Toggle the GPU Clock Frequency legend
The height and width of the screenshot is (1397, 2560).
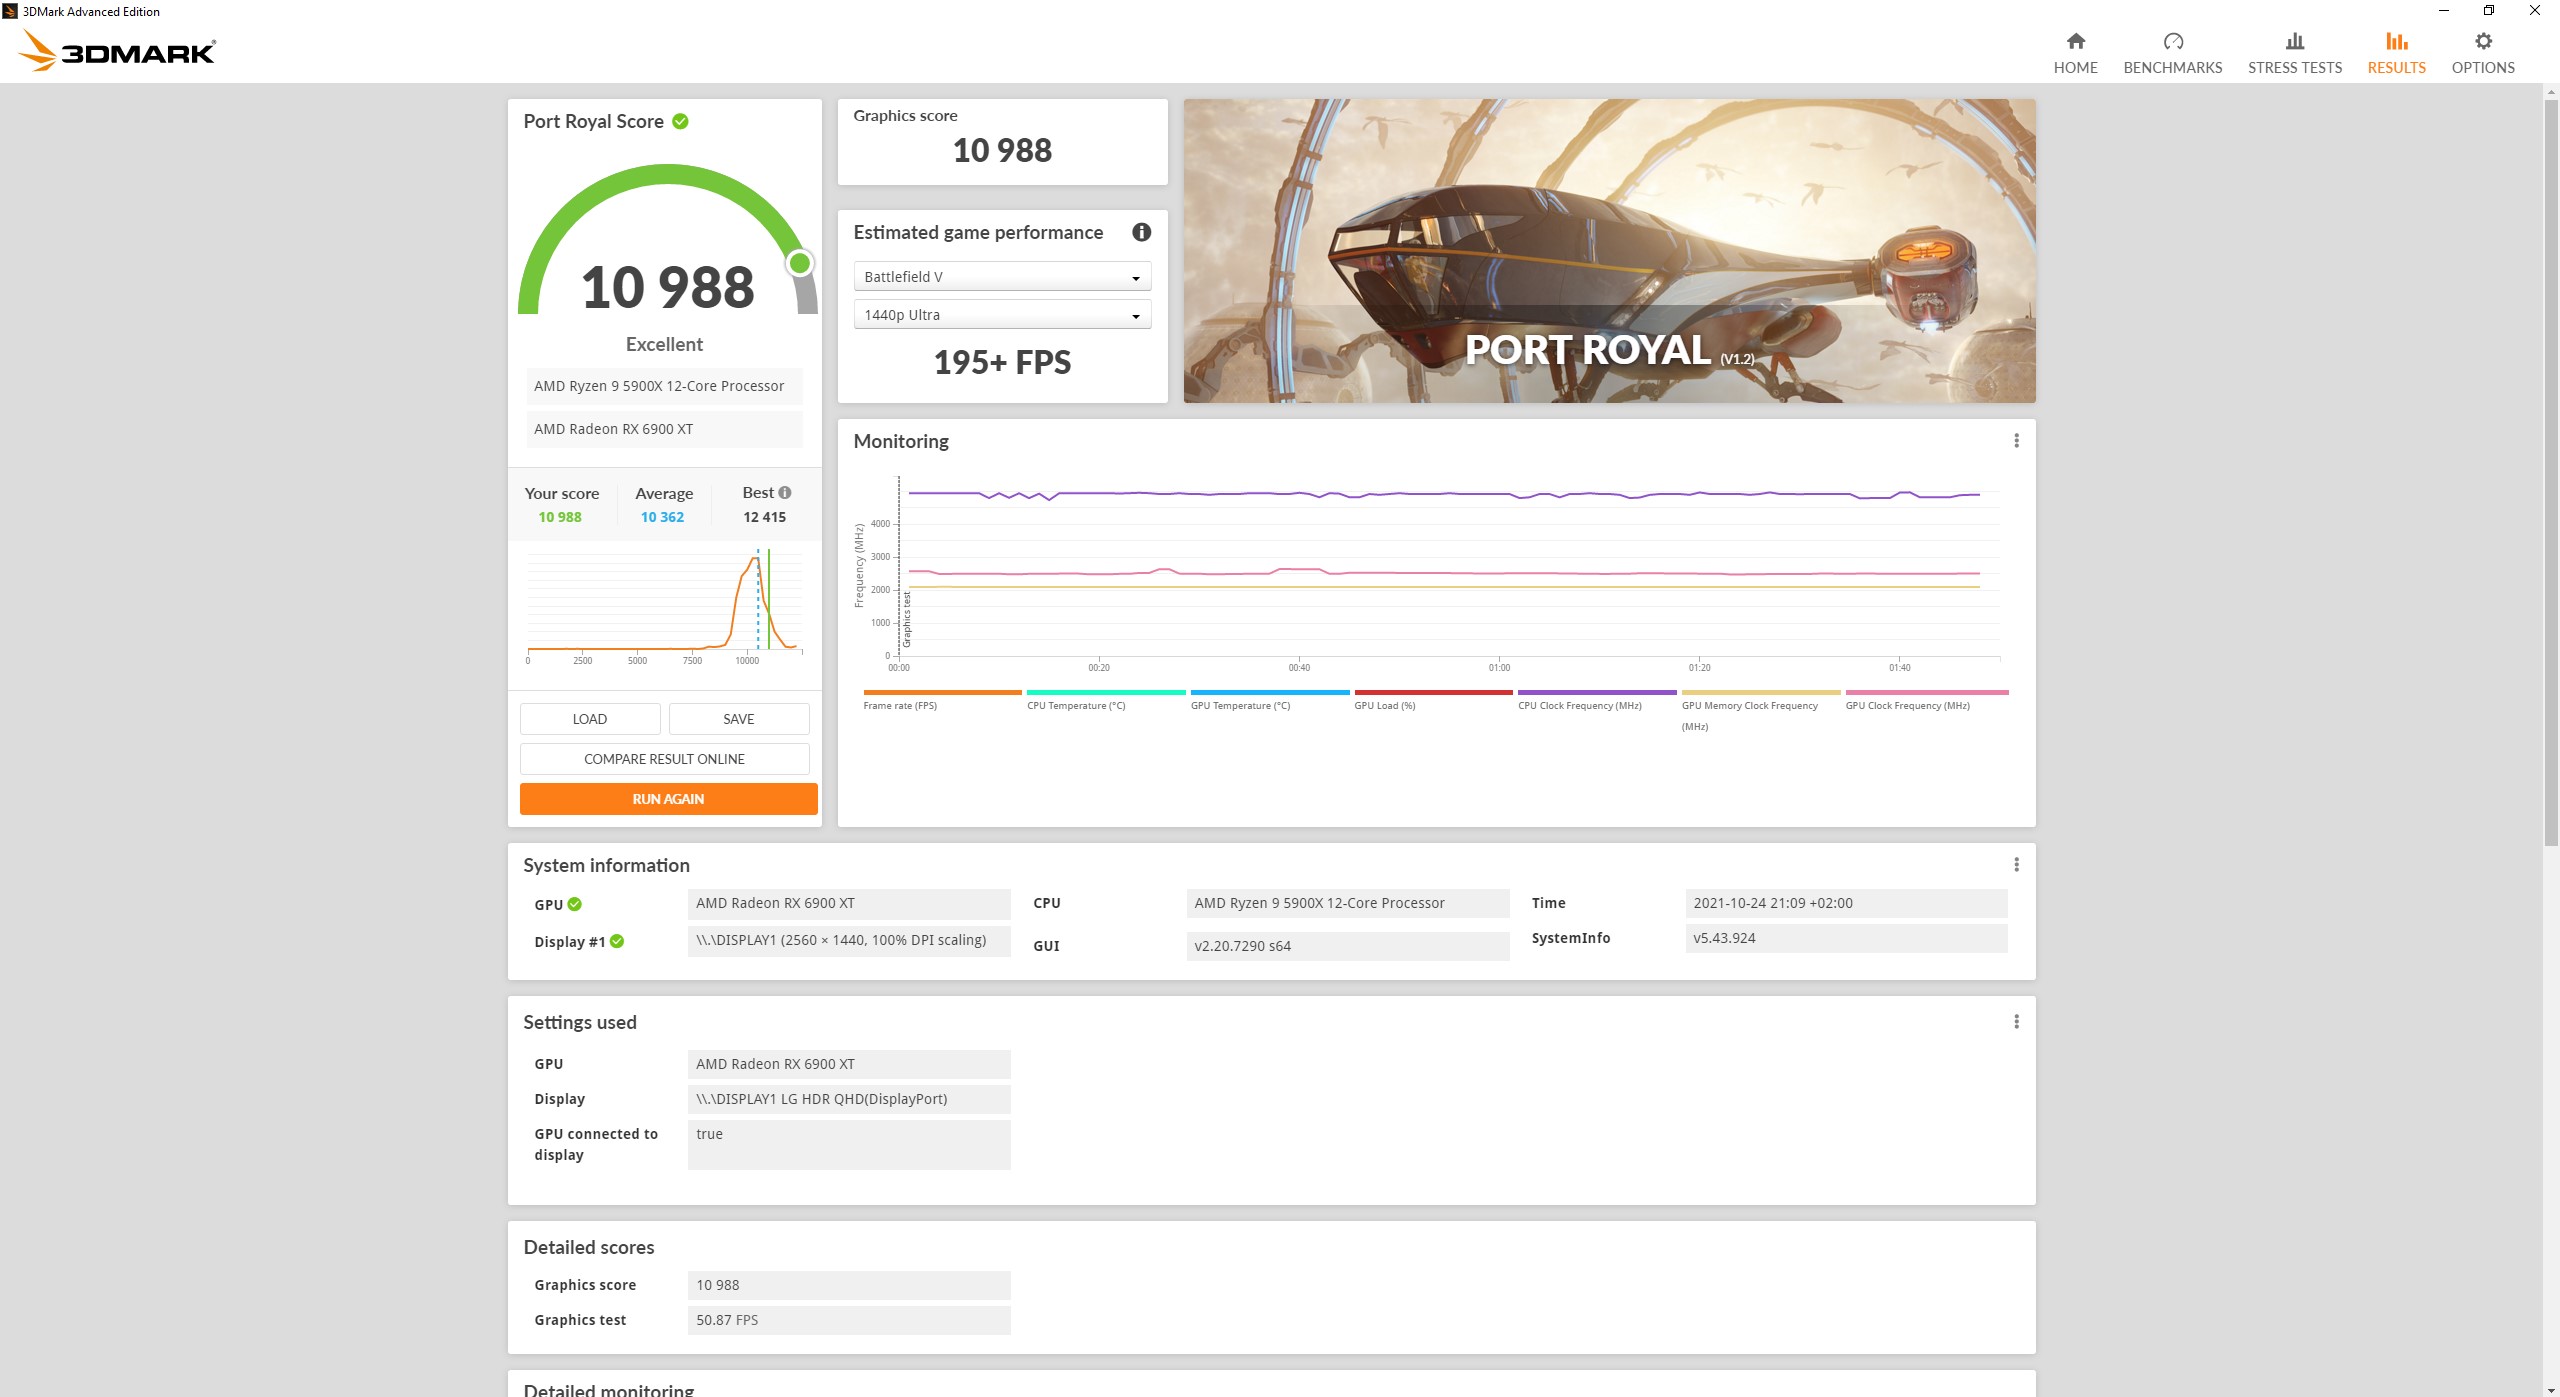tap(1926, 699)
